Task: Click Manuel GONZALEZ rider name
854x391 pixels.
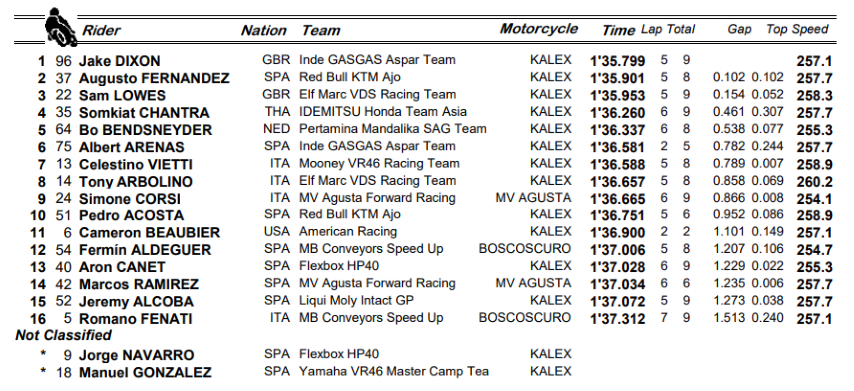Action: click(x=145, y=373)
